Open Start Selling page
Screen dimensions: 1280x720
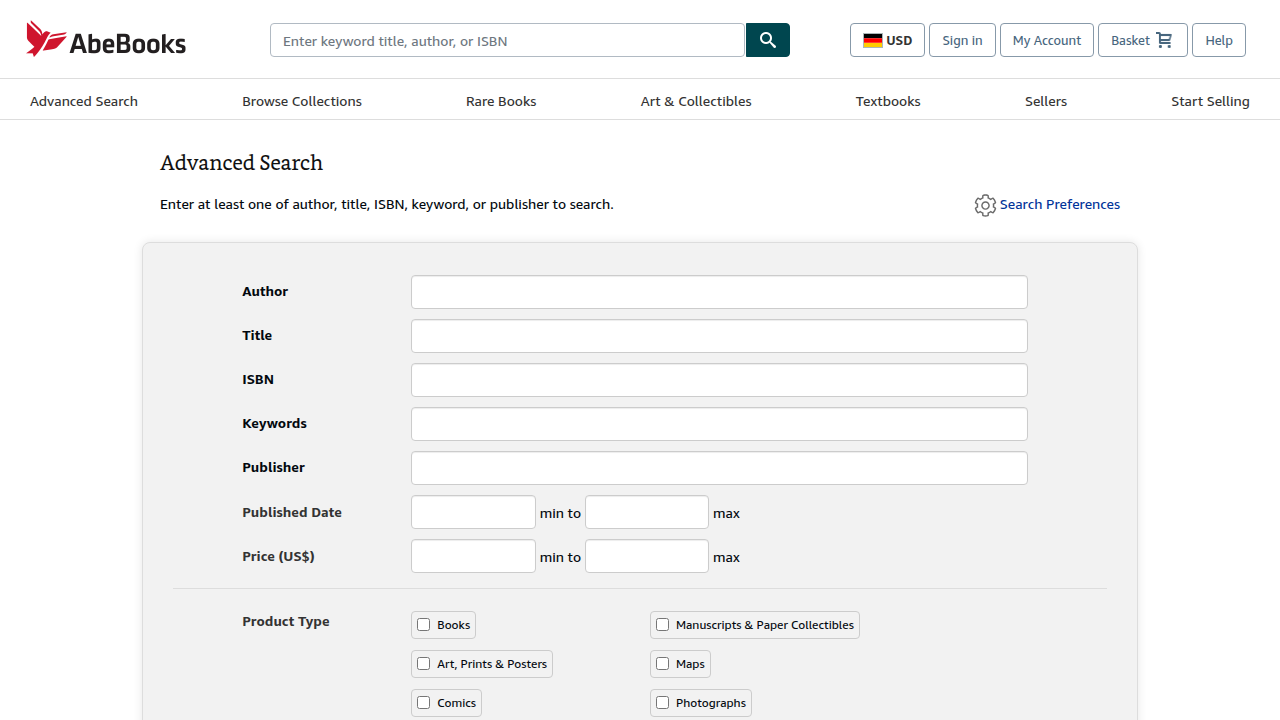click(1210, 101)
